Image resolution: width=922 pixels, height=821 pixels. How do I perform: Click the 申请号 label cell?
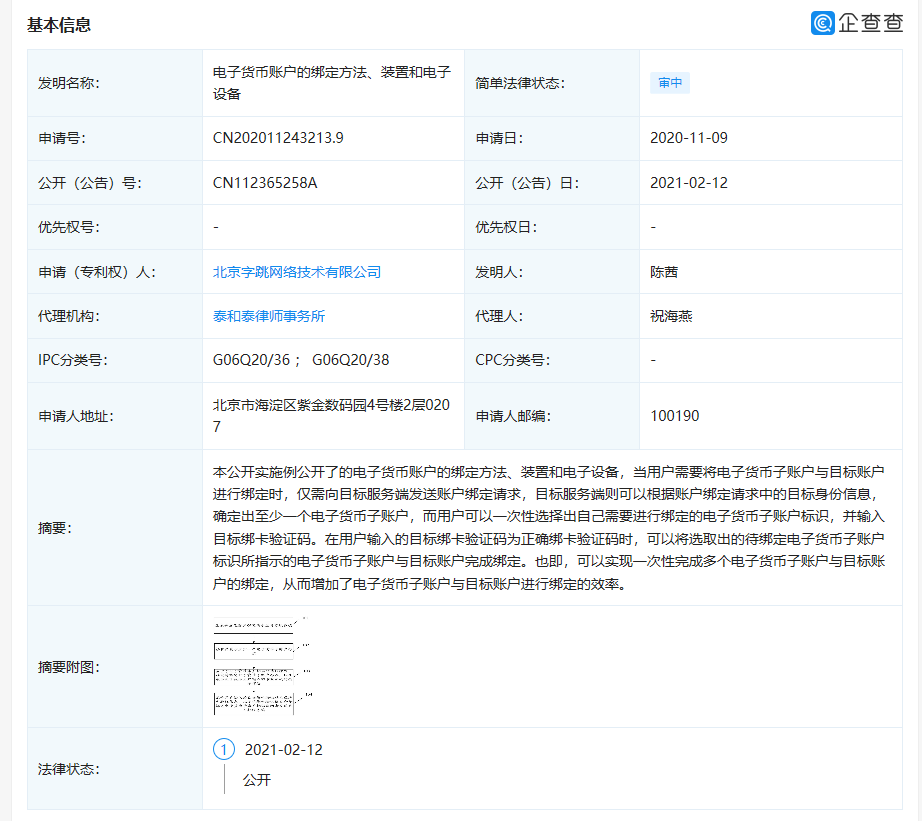115,138
